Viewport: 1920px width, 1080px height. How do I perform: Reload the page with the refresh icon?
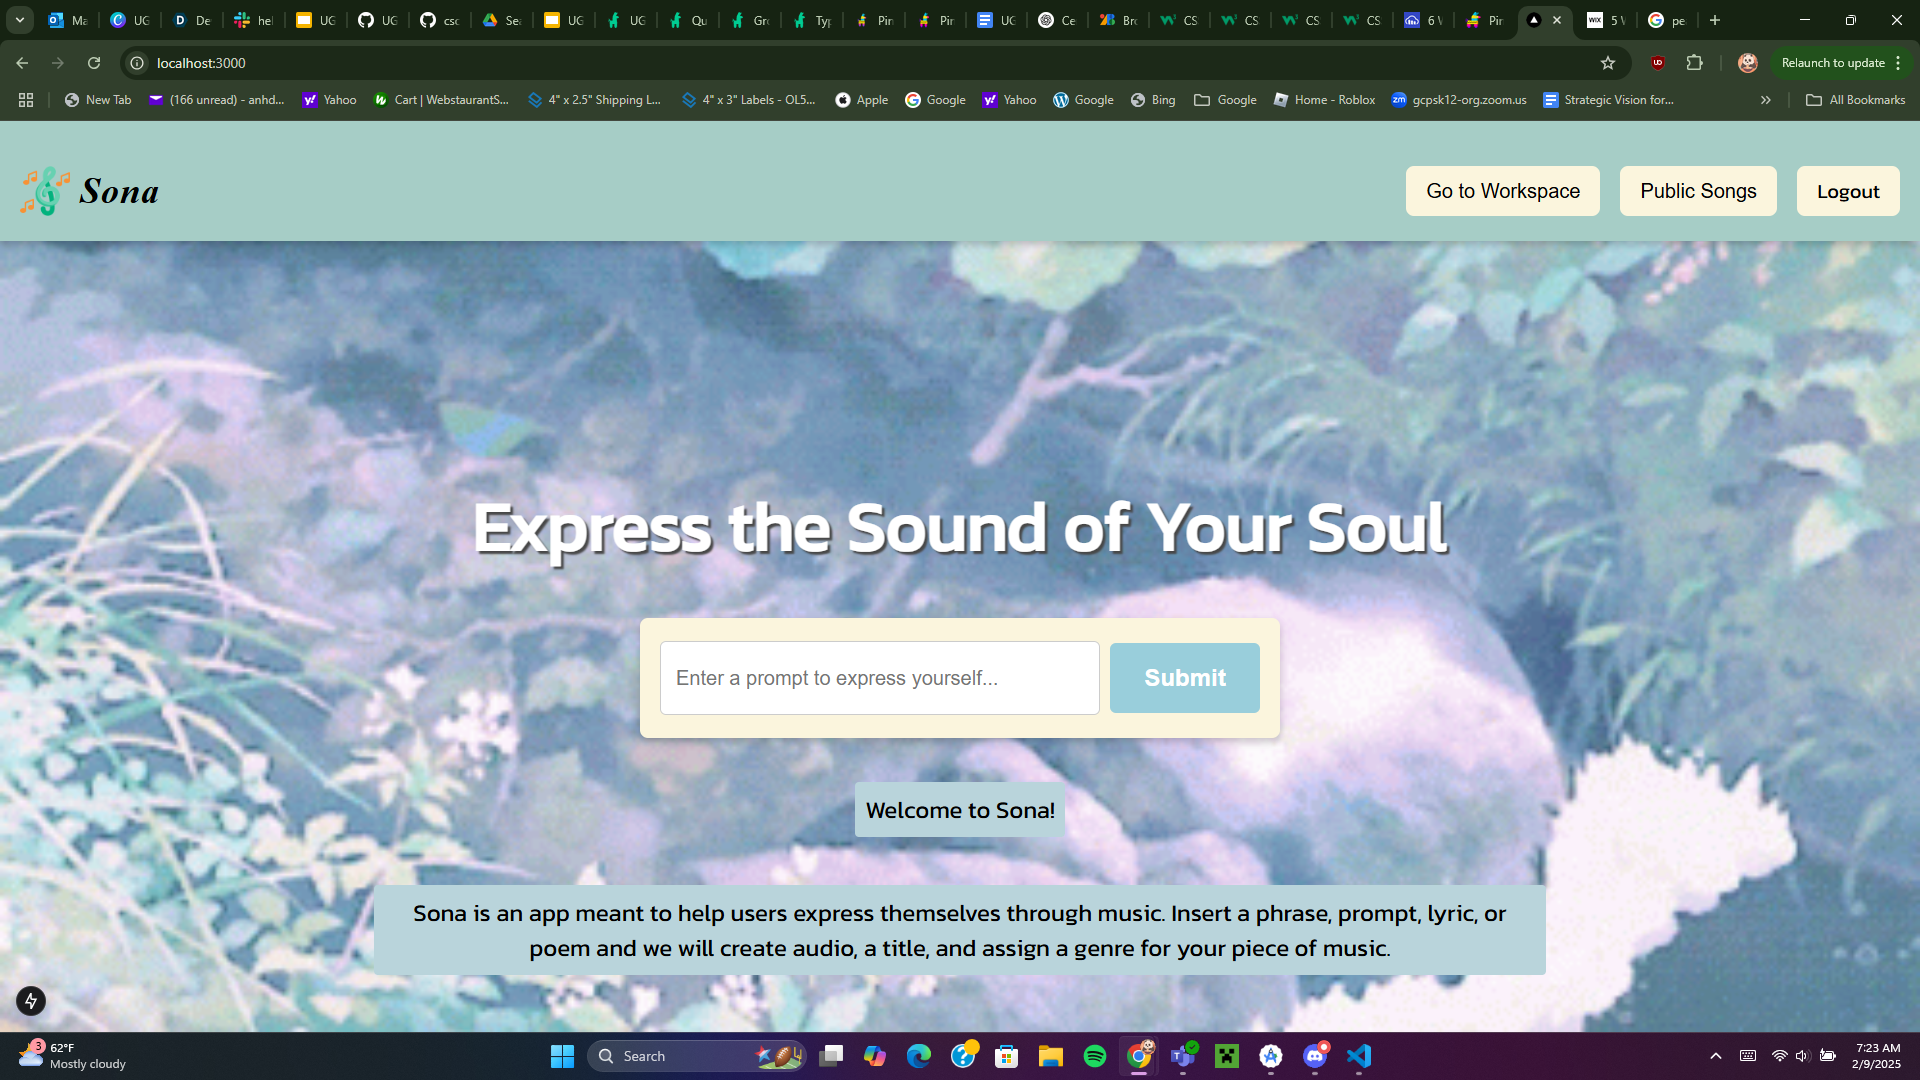(94, 63)
